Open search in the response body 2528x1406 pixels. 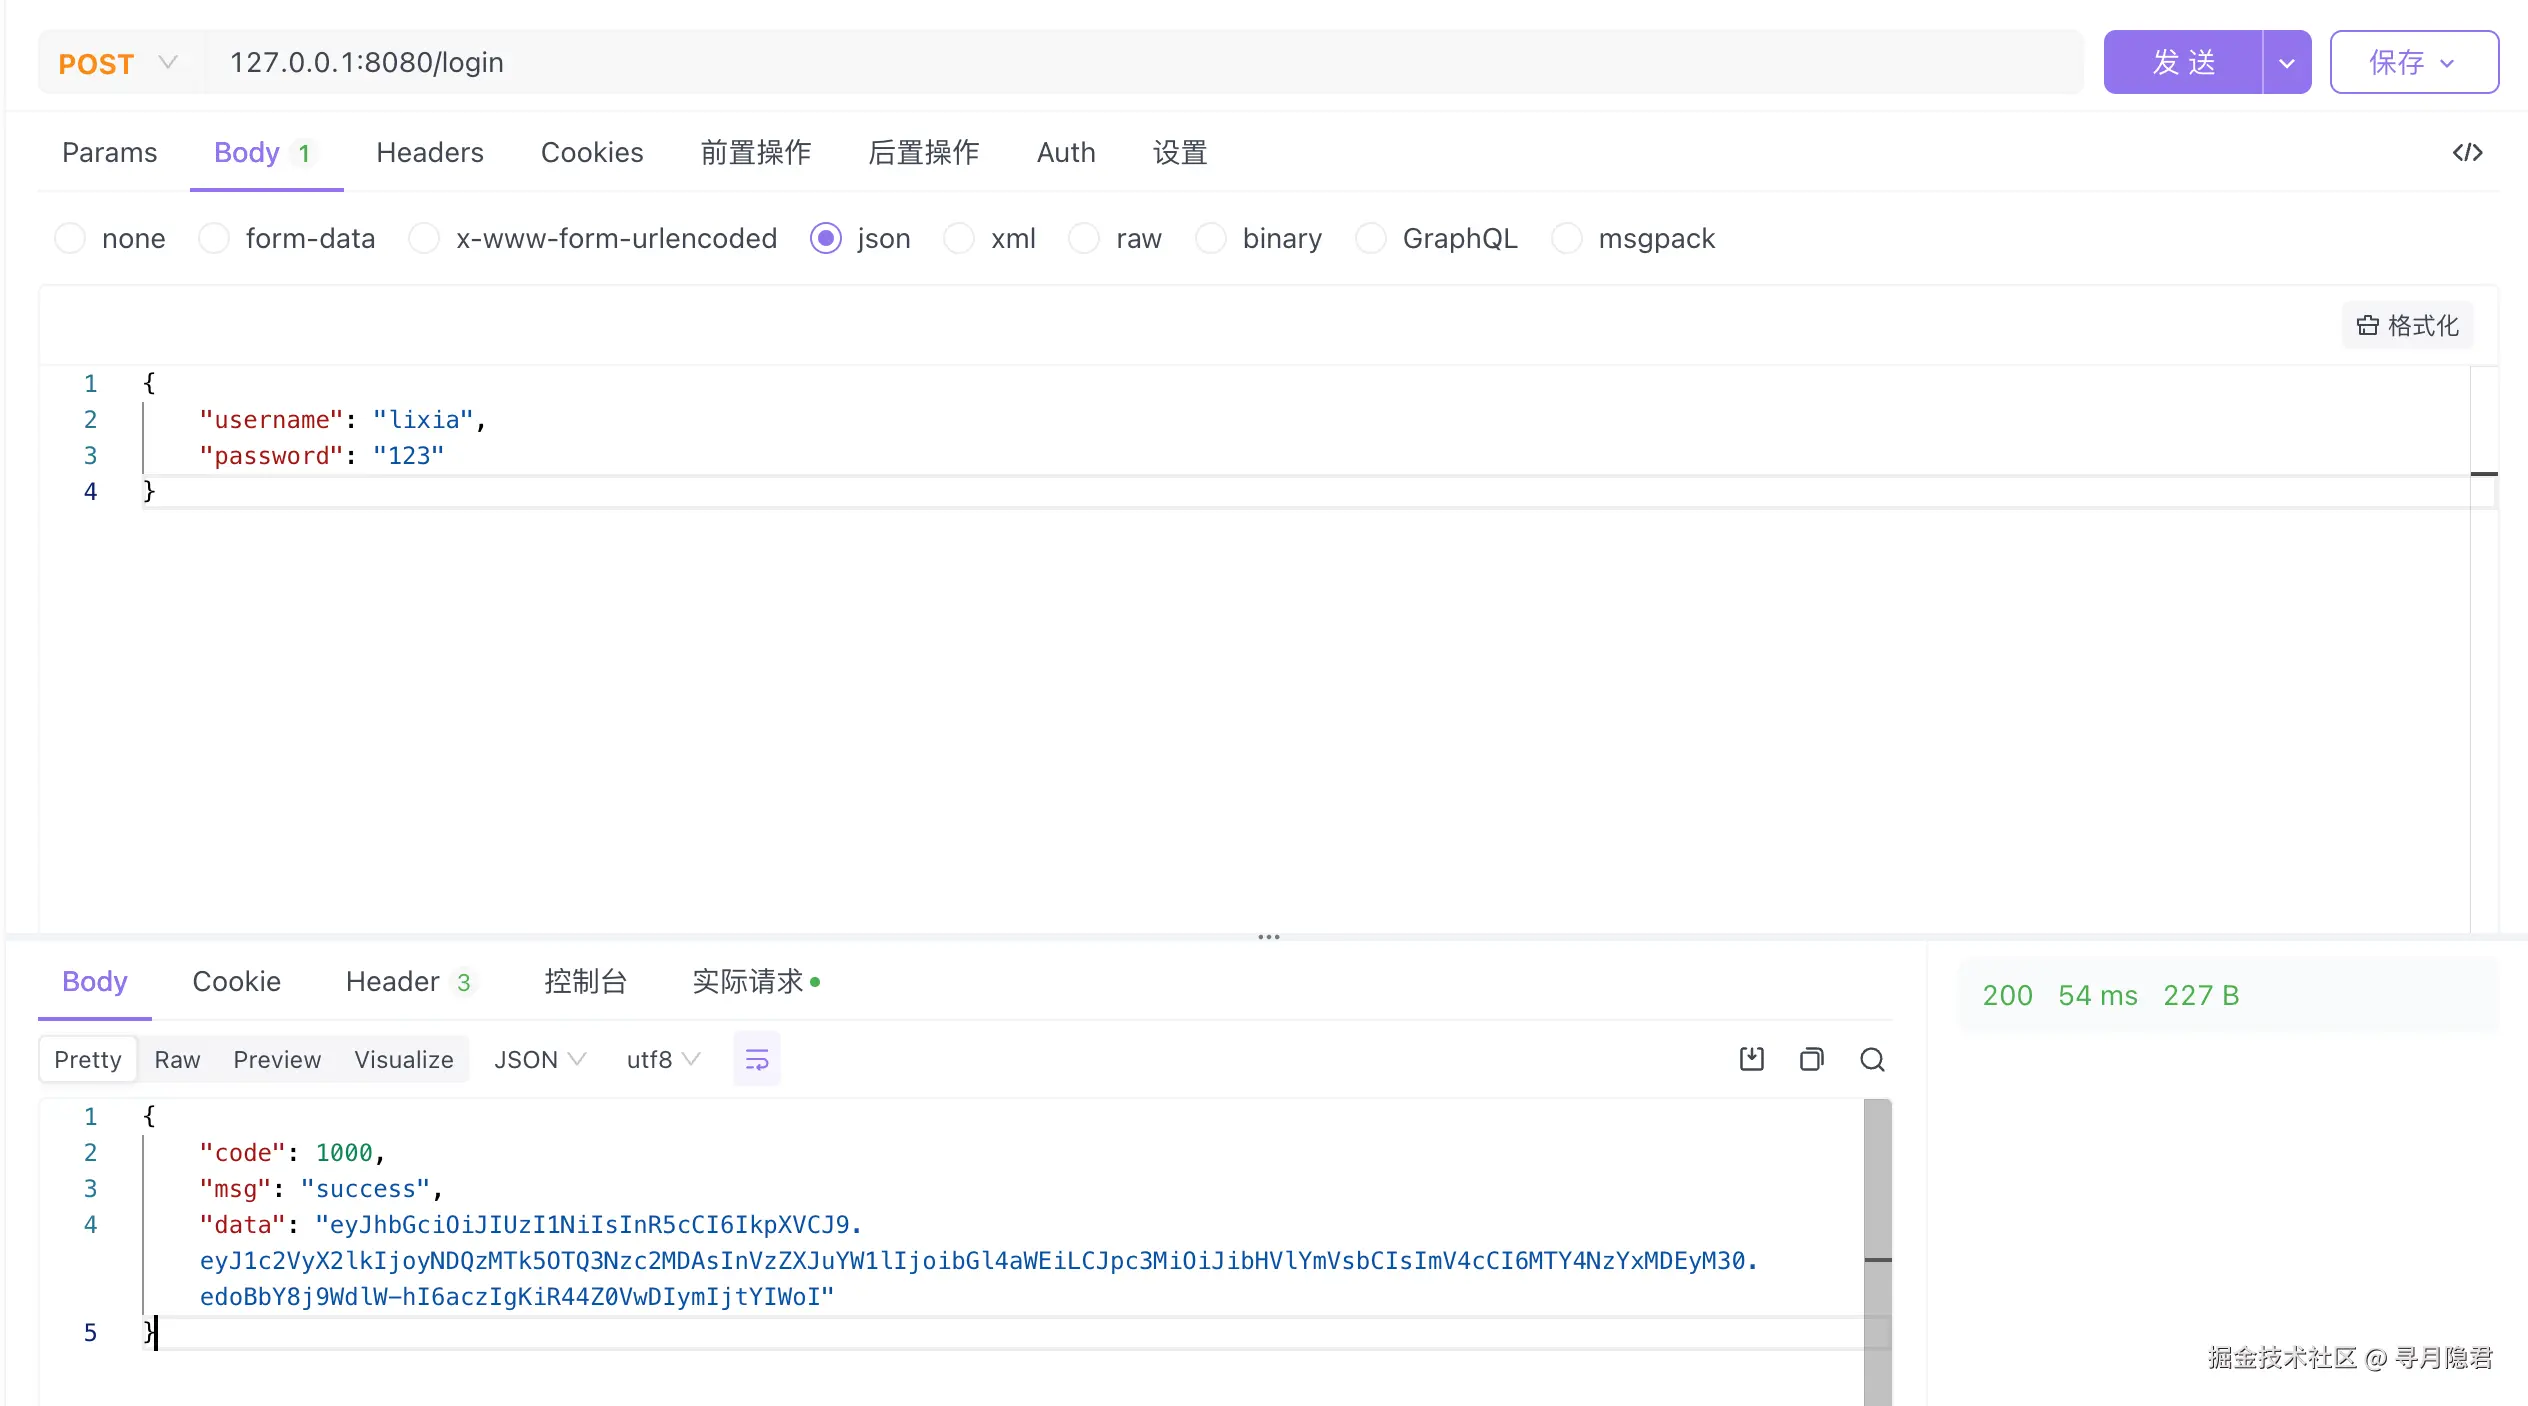(1872, 1059)
